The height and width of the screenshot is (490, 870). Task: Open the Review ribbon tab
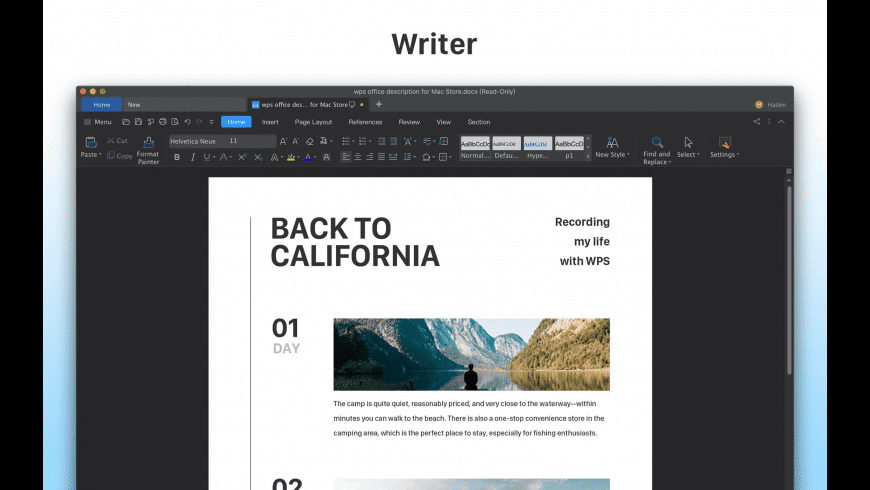coord(409,122)
